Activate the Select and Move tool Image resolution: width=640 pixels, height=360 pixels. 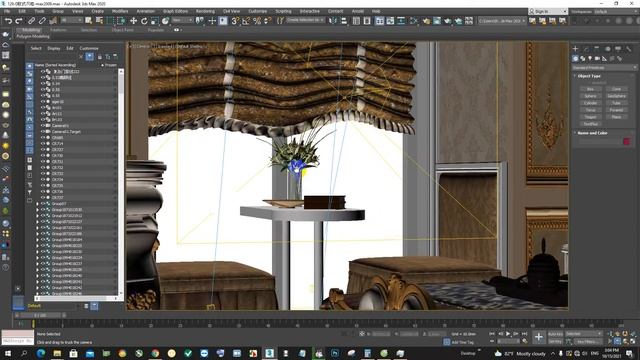click(x=133, y=21)
